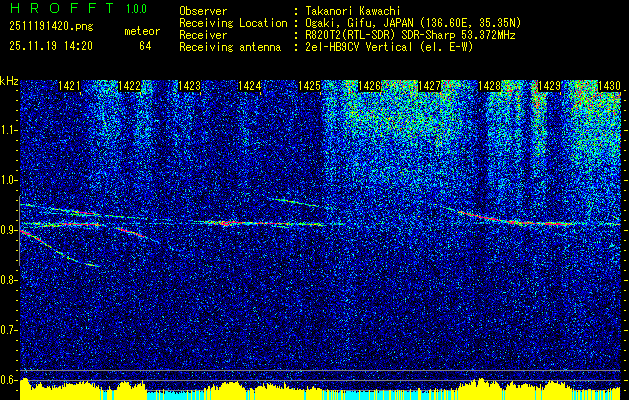The width and height of the screenshot is (629, 400).
Task: Click time marker 1425
Action: [x=309, y=86]
